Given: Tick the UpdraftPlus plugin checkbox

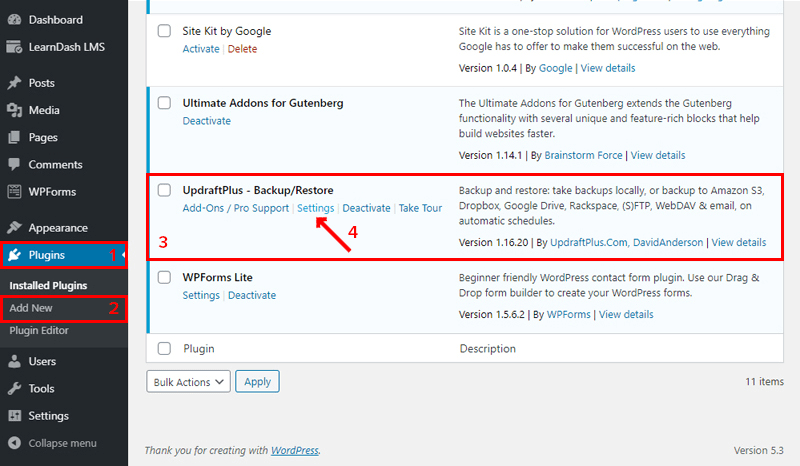Looking at the screenshot, I should (164, 190).
